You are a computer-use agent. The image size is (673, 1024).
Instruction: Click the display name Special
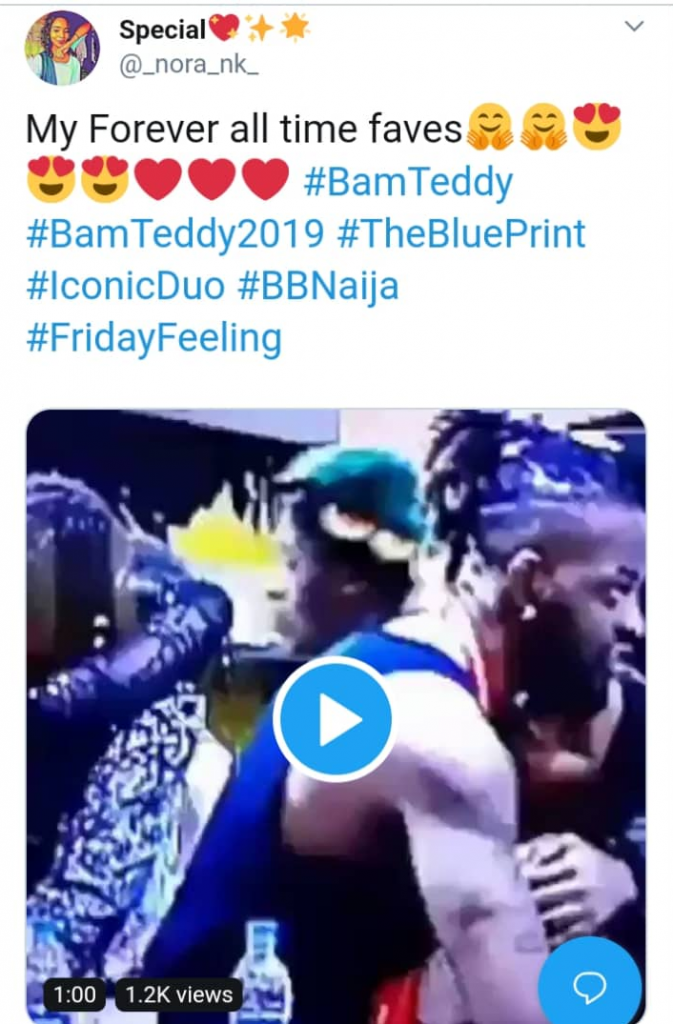(x=162, y=30)
